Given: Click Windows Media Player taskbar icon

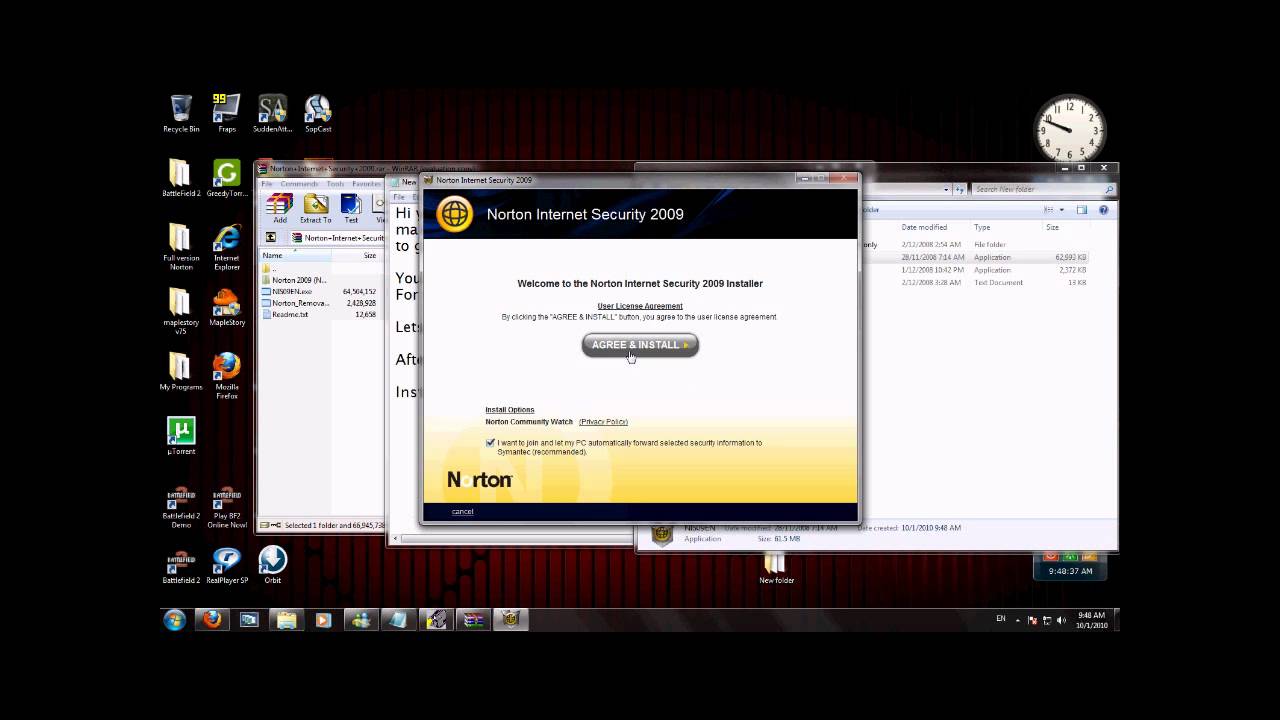Looking at the screenshot, I should [323, 620].
